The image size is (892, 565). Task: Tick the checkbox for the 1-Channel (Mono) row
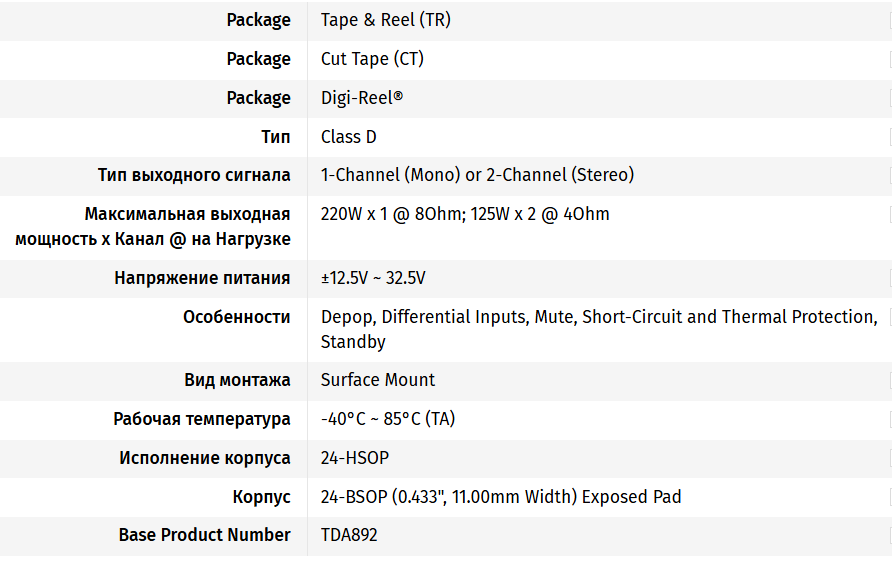889,175
